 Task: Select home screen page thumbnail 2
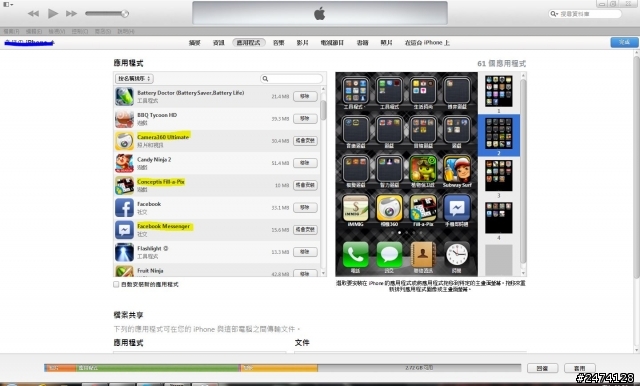click(x=498, y=134)
